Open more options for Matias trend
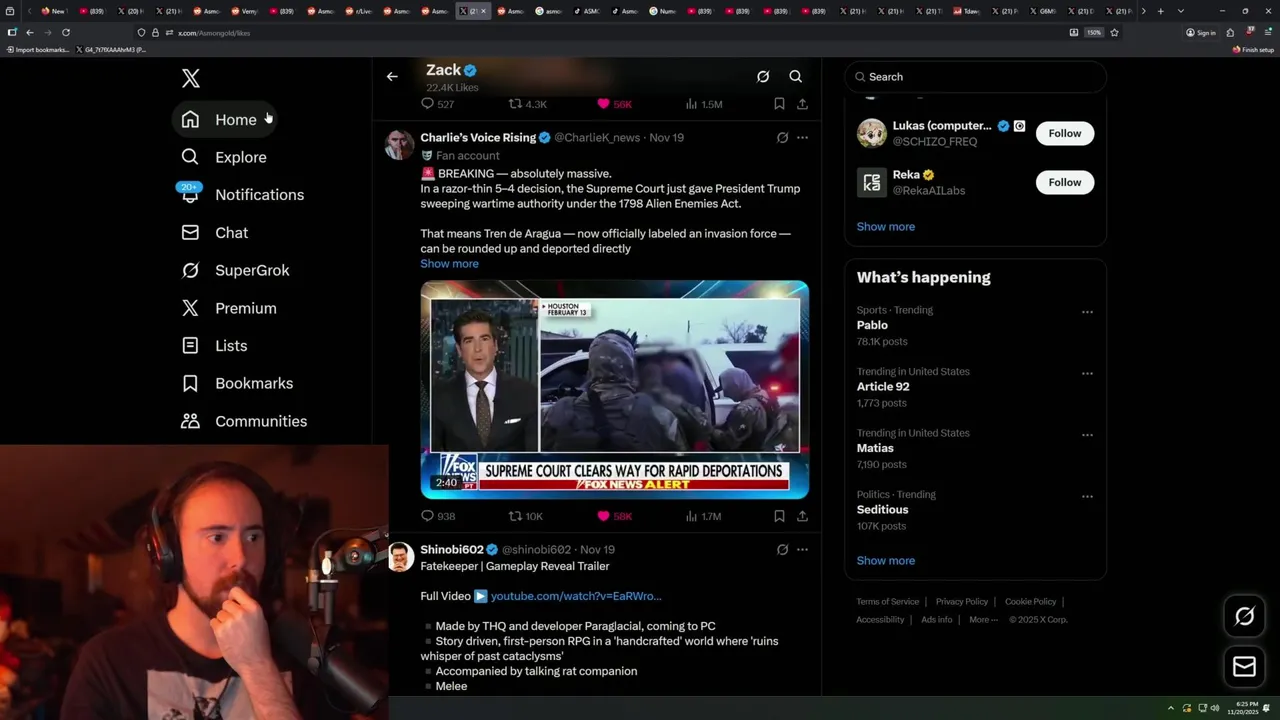 [1087, 435]
